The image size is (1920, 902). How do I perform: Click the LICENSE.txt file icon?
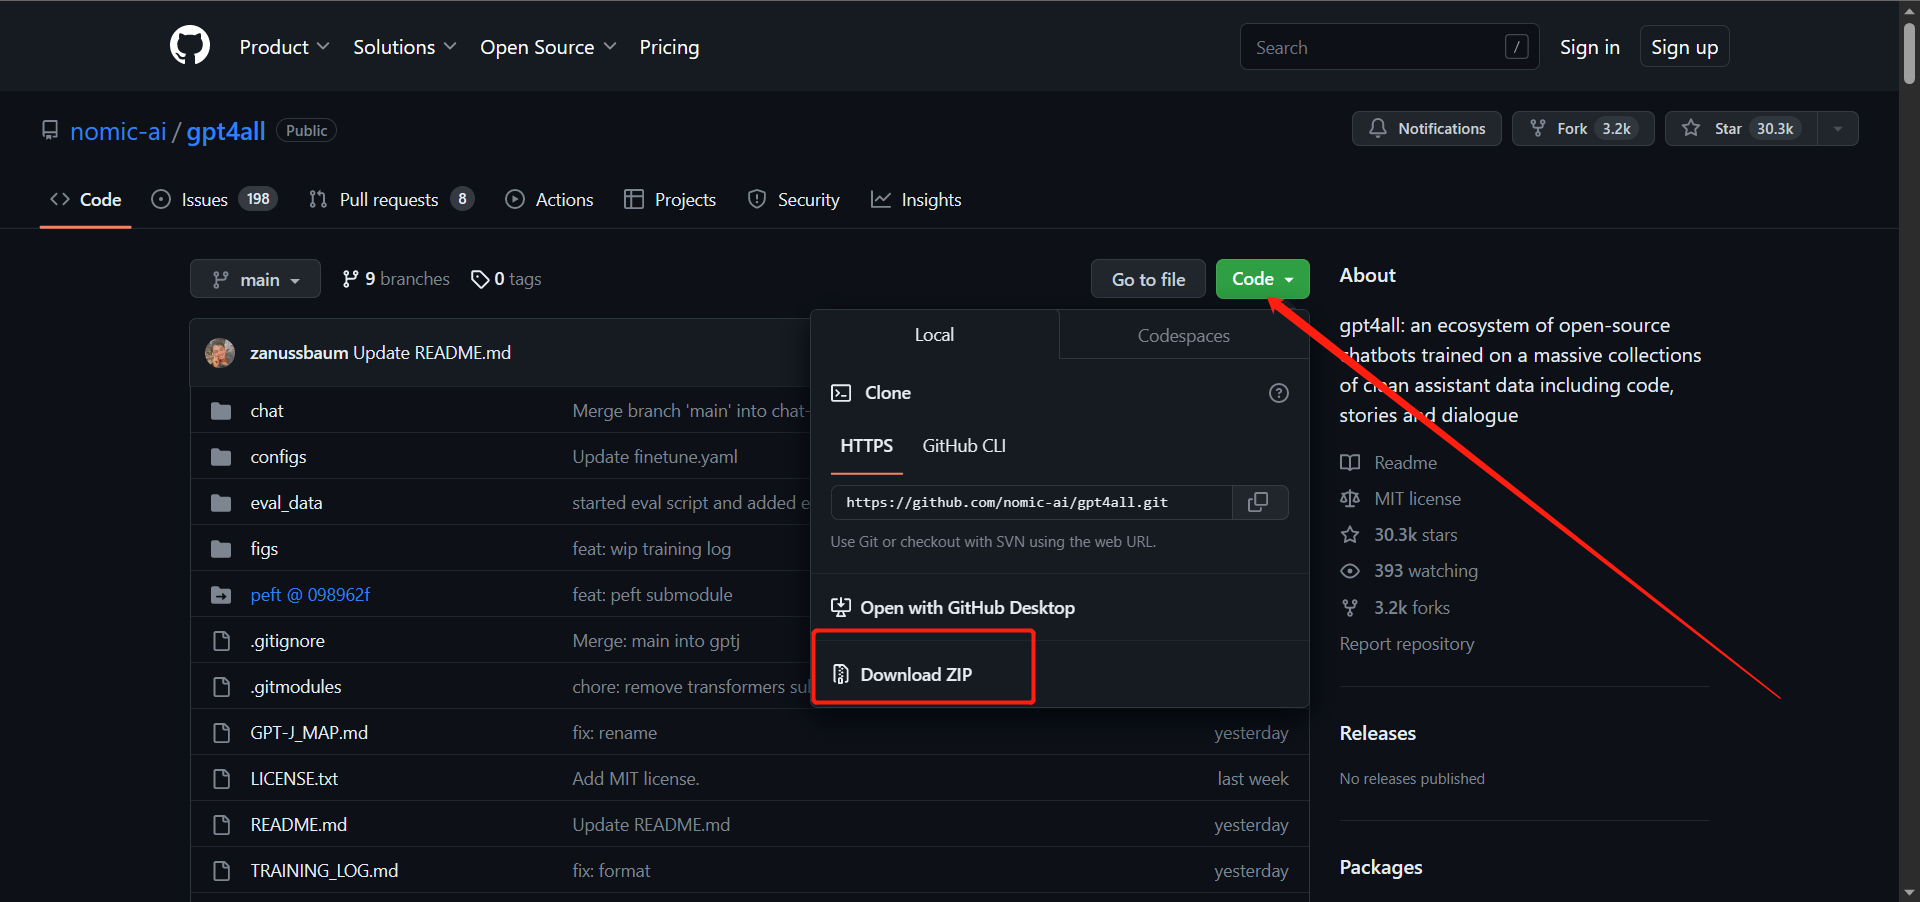pyautogui.click(x=222, y=779)
